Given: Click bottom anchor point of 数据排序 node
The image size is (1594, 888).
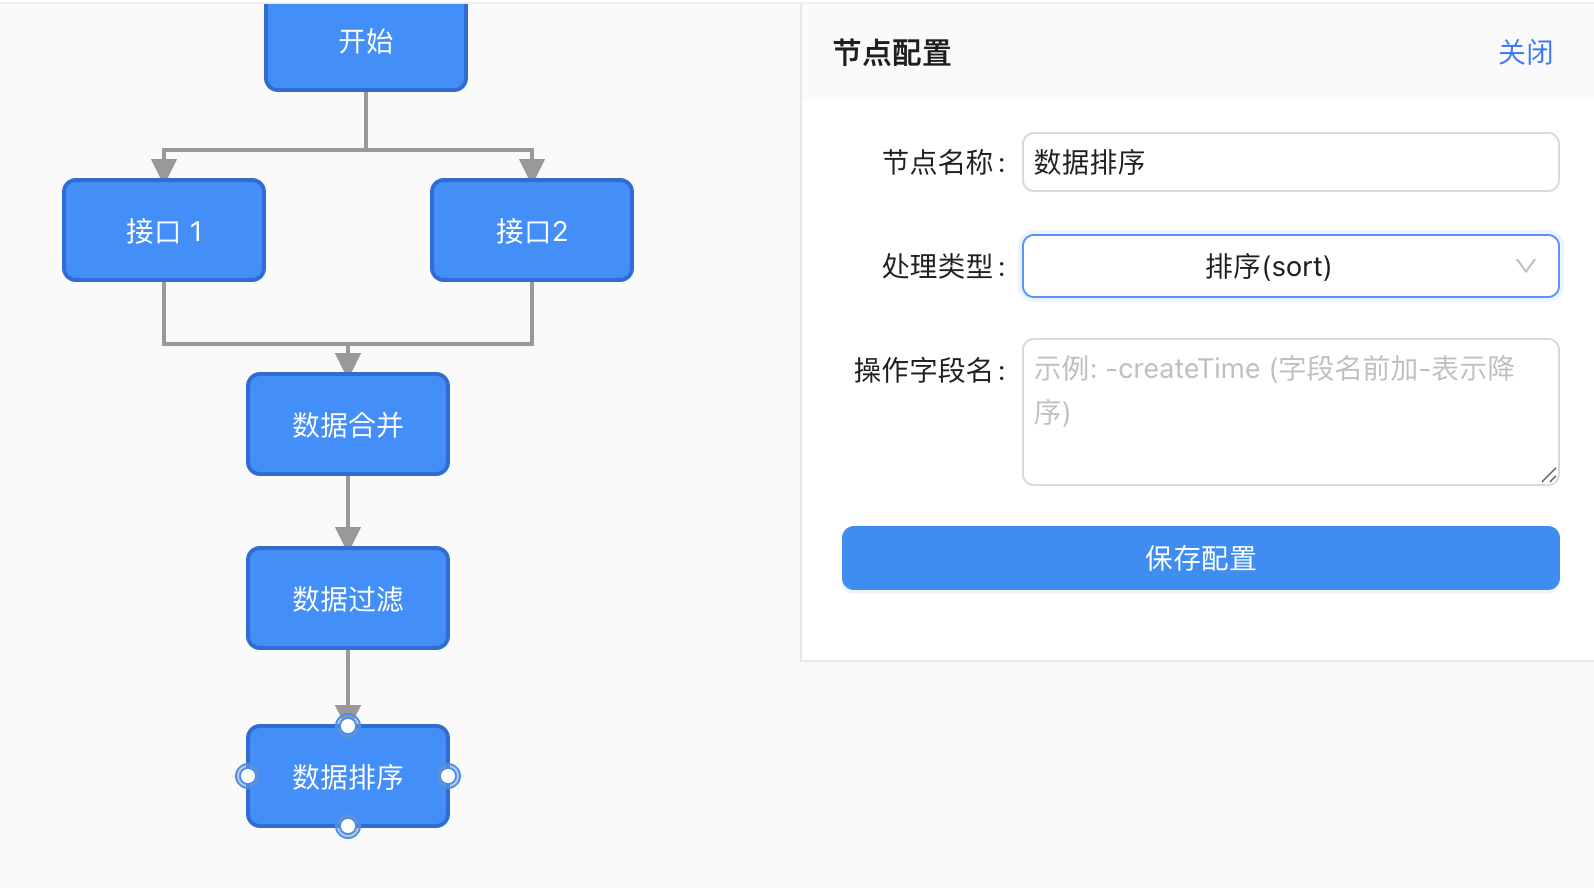Looking at the screenshot, I should tap(348, 827).
